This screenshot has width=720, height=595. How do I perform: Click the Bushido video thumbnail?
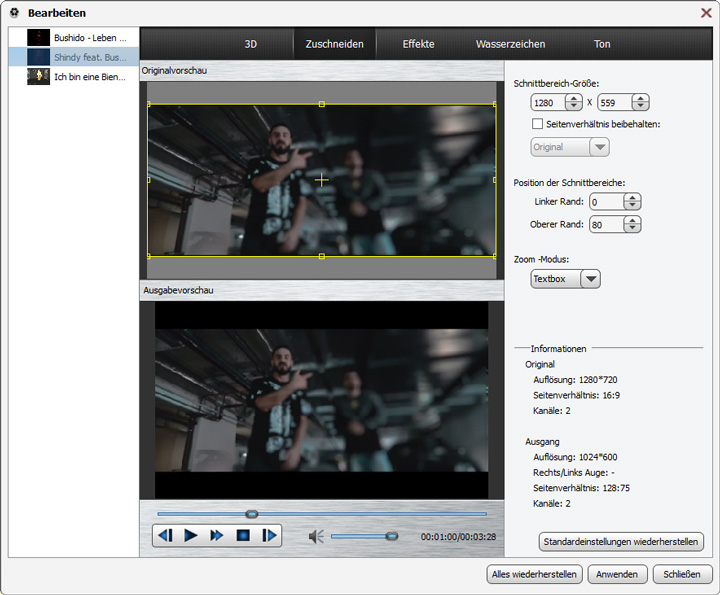pos(38,38)
